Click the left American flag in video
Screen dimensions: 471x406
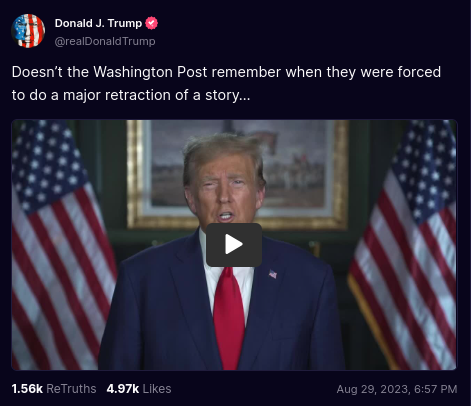coord(62,245)
